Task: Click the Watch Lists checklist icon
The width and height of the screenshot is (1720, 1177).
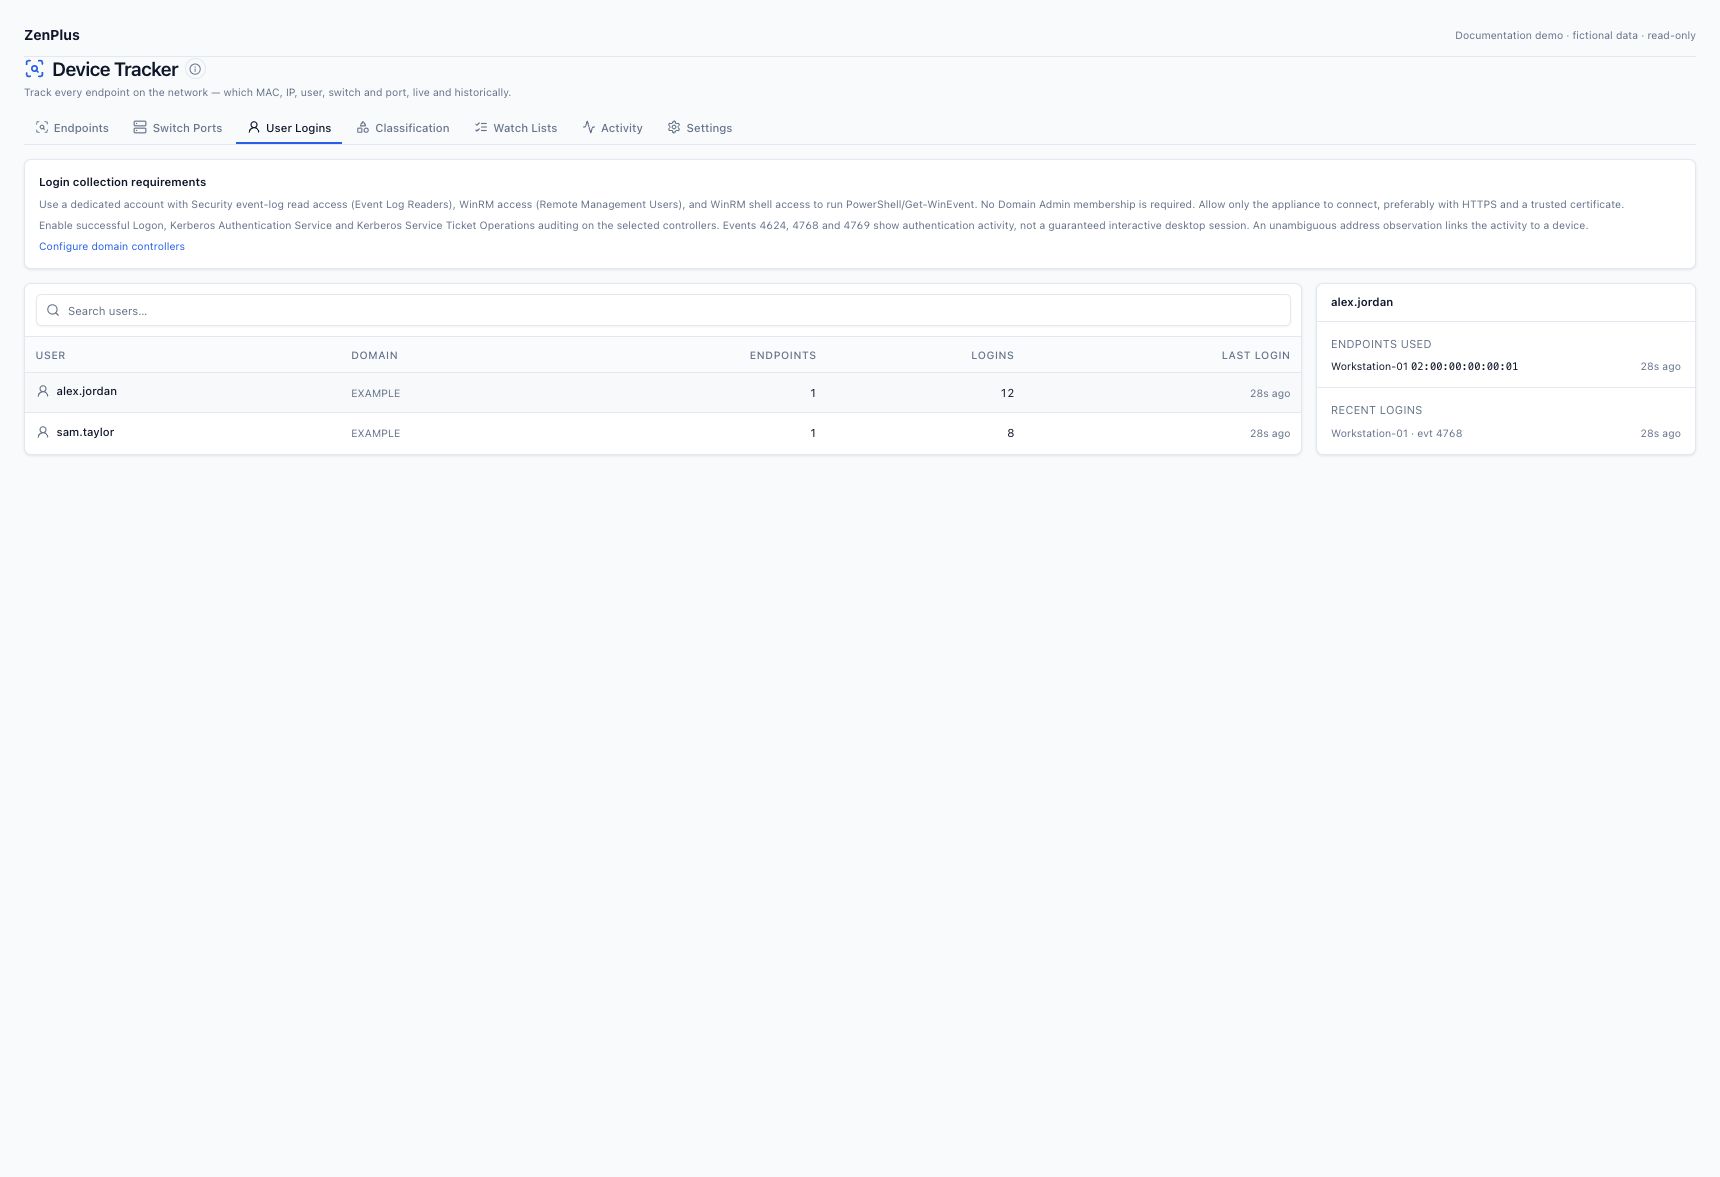Action: click(x=481, y=127)
